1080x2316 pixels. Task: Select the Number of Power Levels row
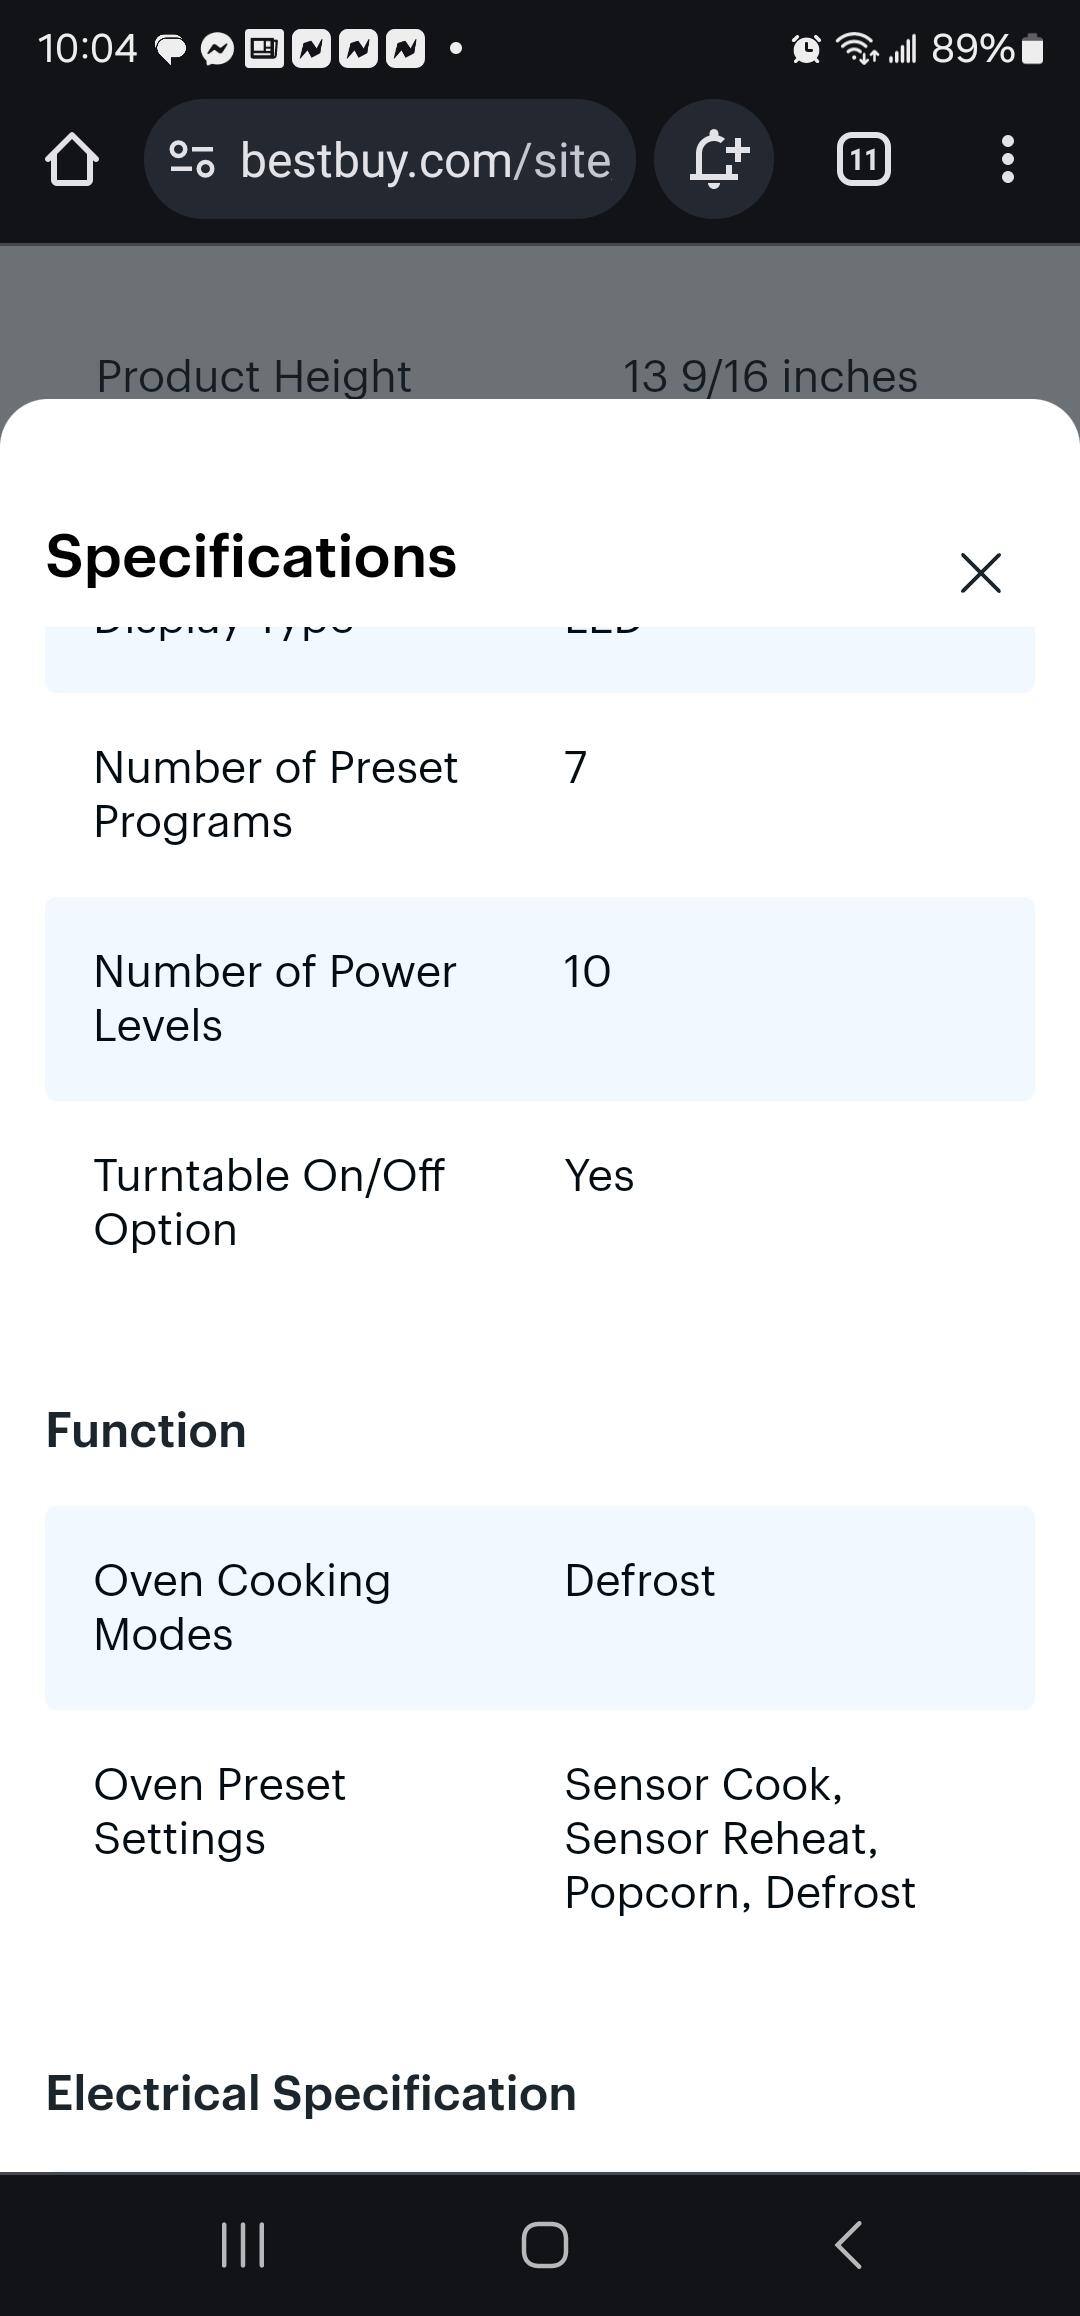[x=540, y=999]
